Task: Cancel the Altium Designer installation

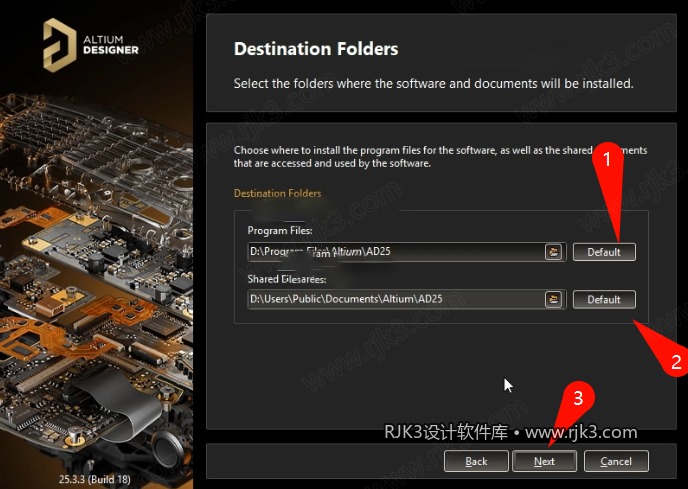Action: tap(616, 461)
